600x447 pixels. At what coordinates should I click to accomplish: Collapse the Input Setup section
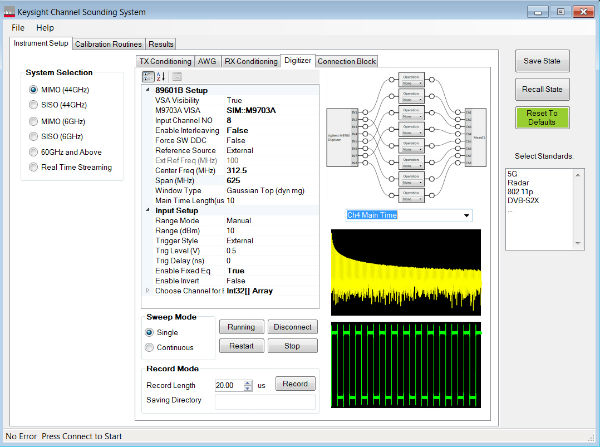148,211
